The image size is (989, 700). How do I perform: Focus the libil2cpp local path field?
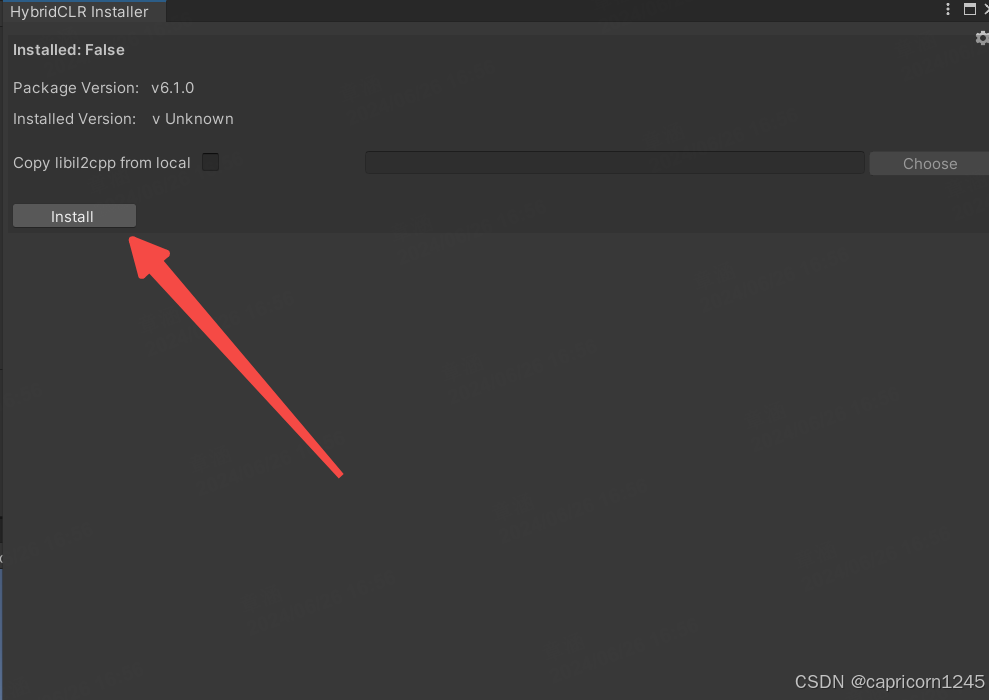(x=614, y=163)
